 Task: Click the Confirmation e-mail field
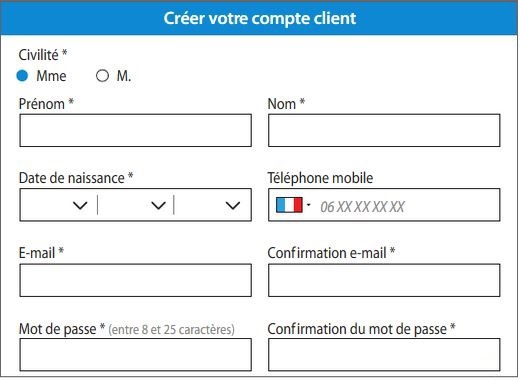click(384, 280)
